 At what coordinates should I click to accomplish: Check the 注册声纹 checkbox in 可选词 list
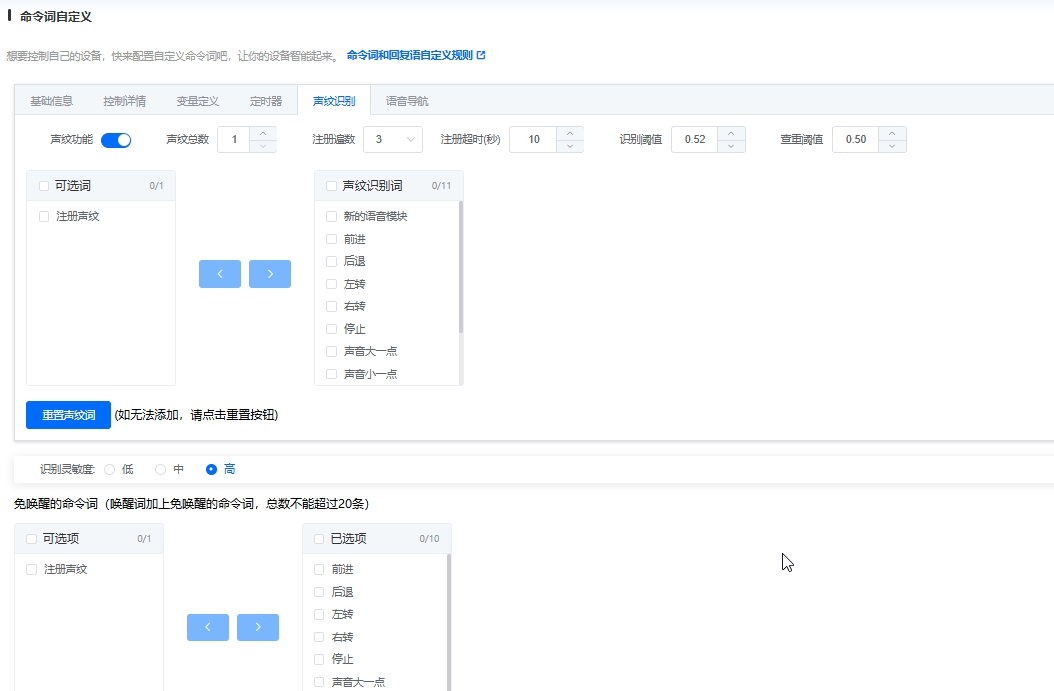click(x=43, y=216)
